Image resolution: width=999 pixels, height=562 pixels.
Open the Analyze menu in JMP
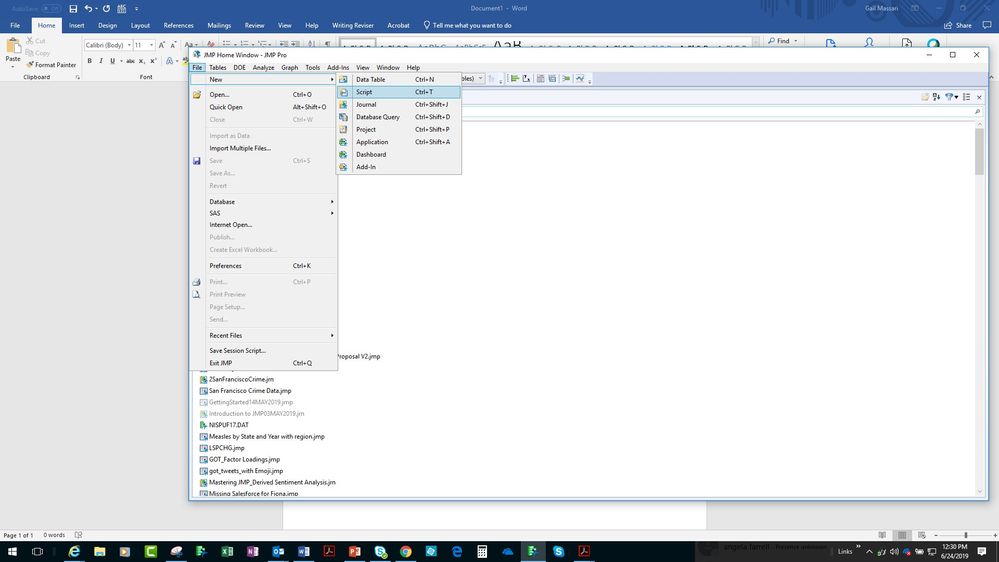pos(263,68)
